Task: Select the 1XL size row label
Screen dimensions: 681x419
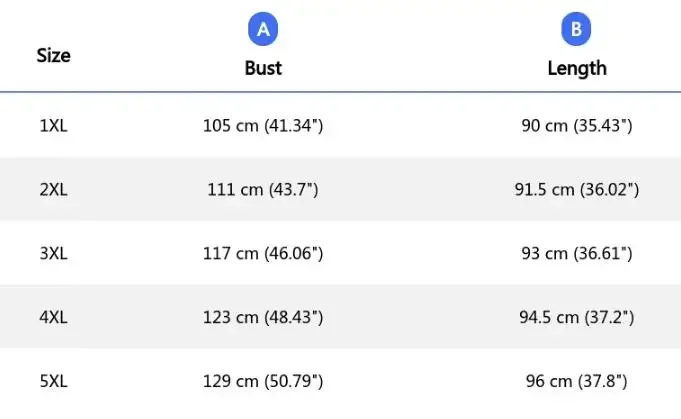Action: click(x=54, y=126)
